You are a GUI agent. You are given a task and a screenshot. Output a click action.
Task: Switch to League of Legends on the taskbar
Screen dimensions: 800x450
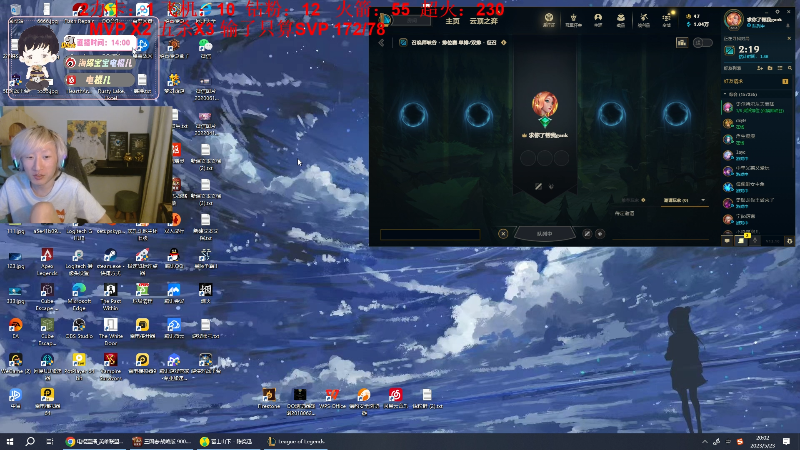click(296, 441)
